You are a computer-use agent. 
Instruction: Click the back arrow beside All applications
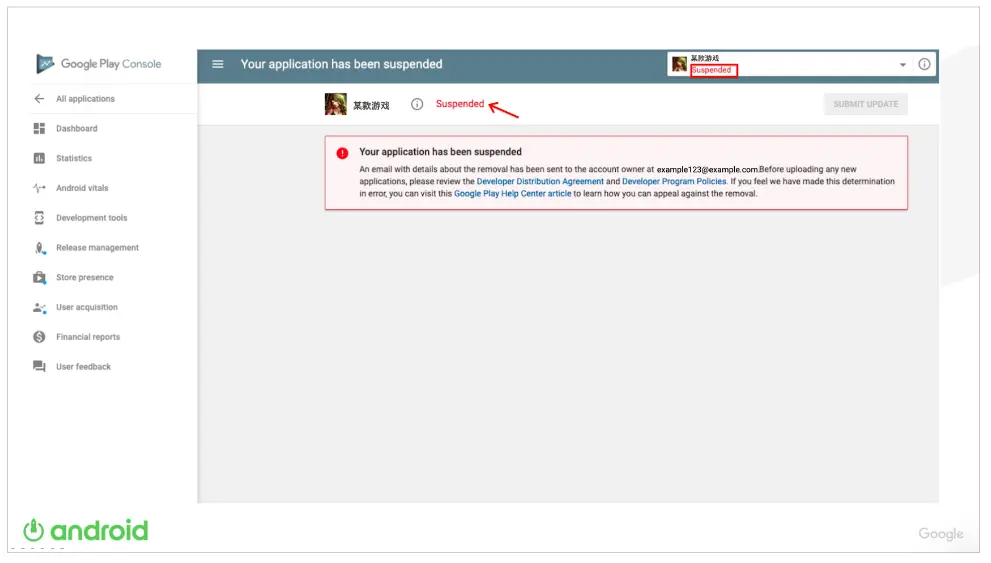pos(39,99)
